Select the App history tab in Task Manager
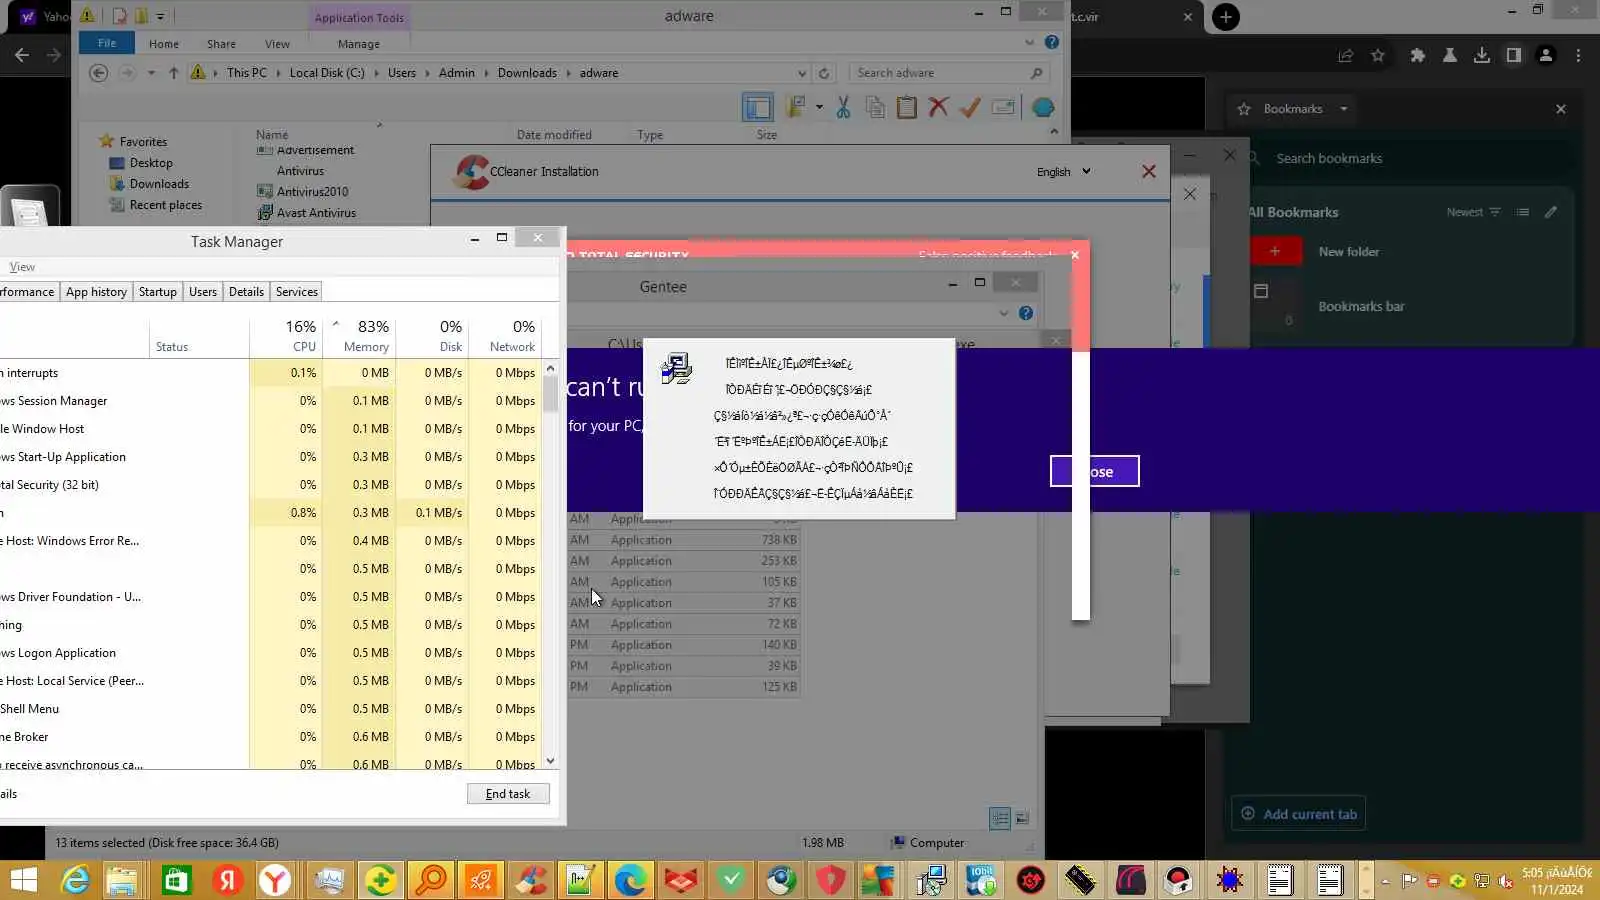1600x900 pixels. [x=96, y=292]
